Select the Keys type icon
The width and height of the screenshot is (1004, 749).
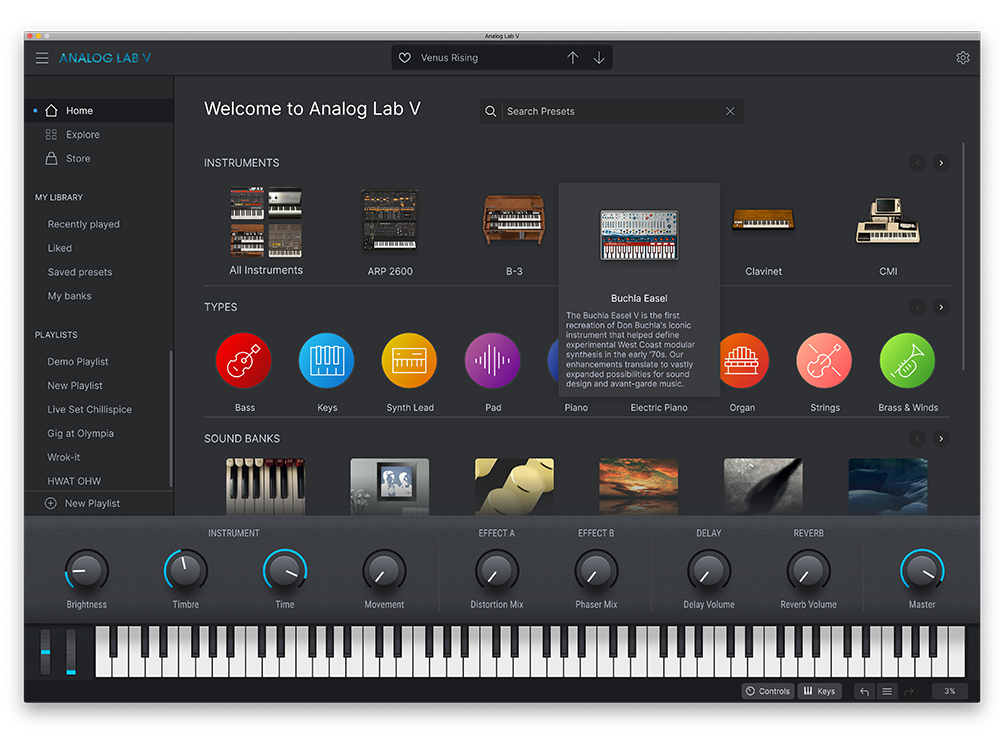[327, 360]
